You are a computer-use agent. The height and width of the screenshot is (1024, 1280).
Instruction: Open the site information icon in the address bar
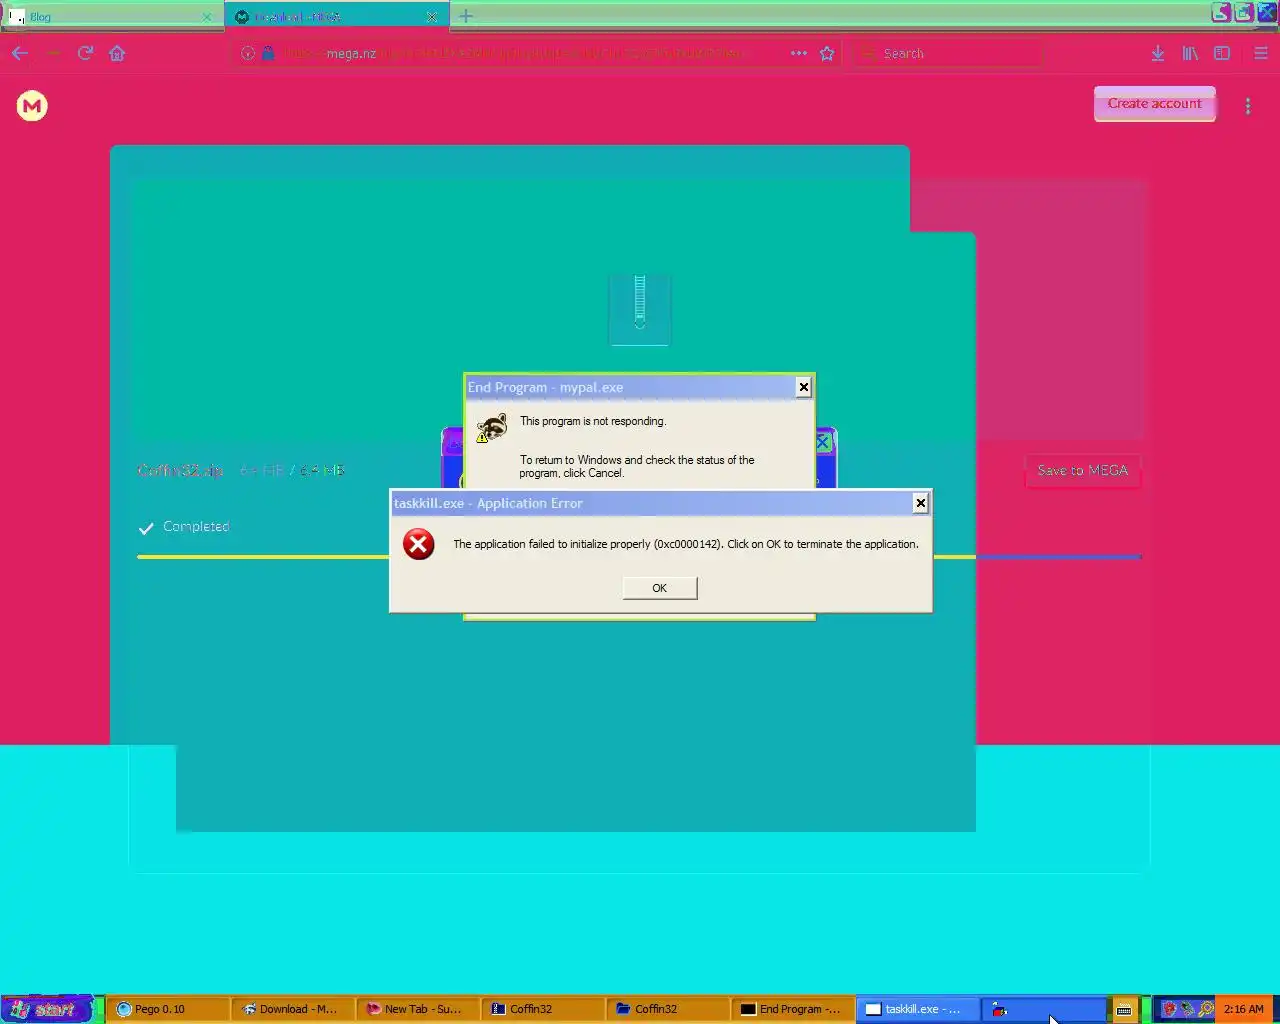pos(248,53)
